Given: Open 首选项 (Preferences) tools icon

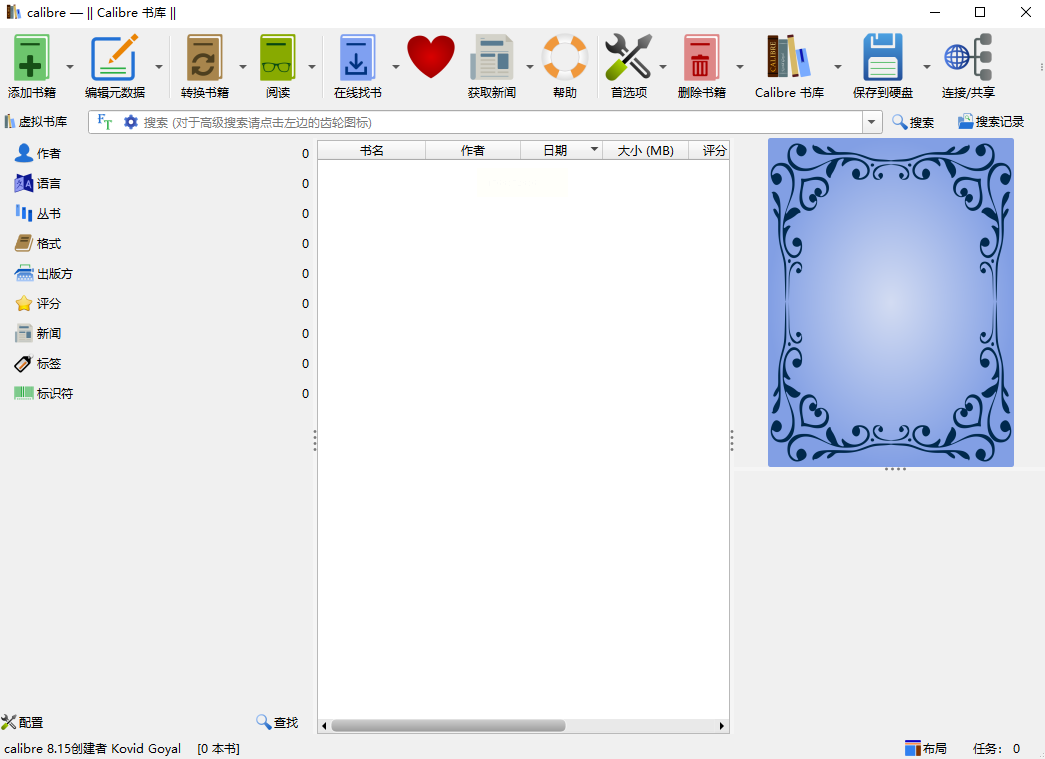Looking at the screenshot, I should tap(628, 59).
